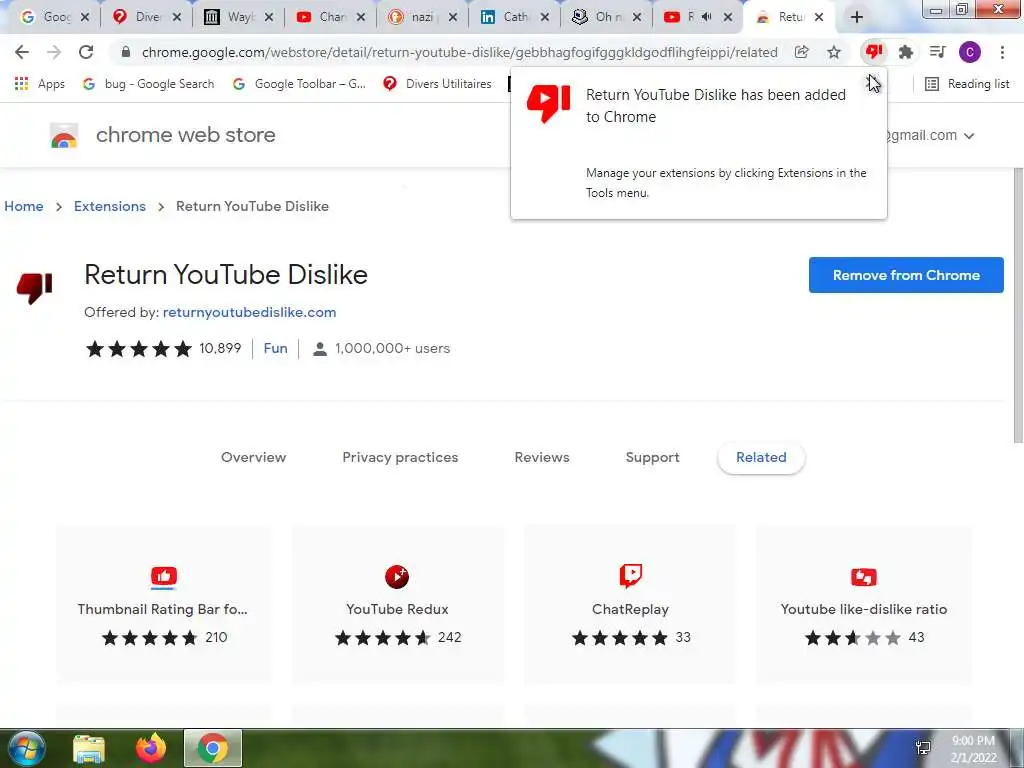
Task: Open the Thumbnail Rating Bar extension card
Action: click(x=163, y=604)
